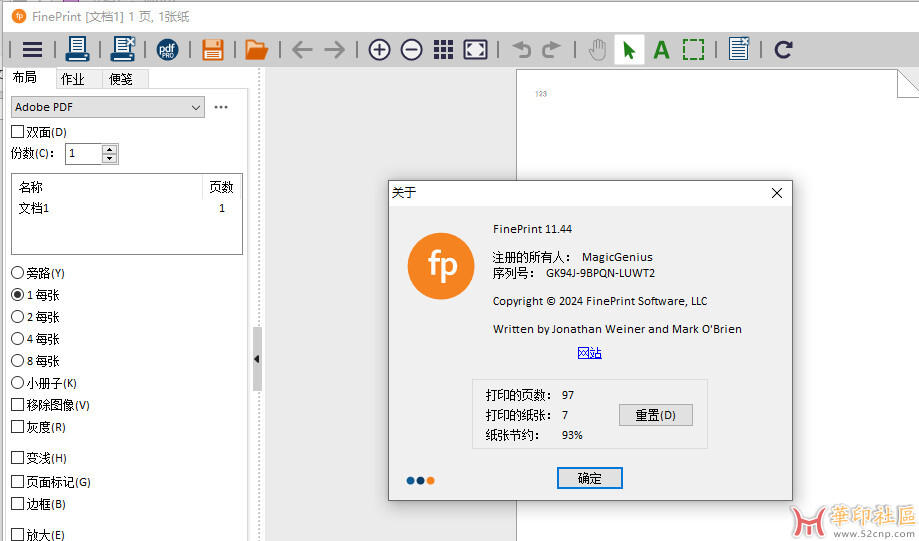Select the dashed rectangle selection tool
This screenshot has height=541, width=919.
(x=693, y=50)
